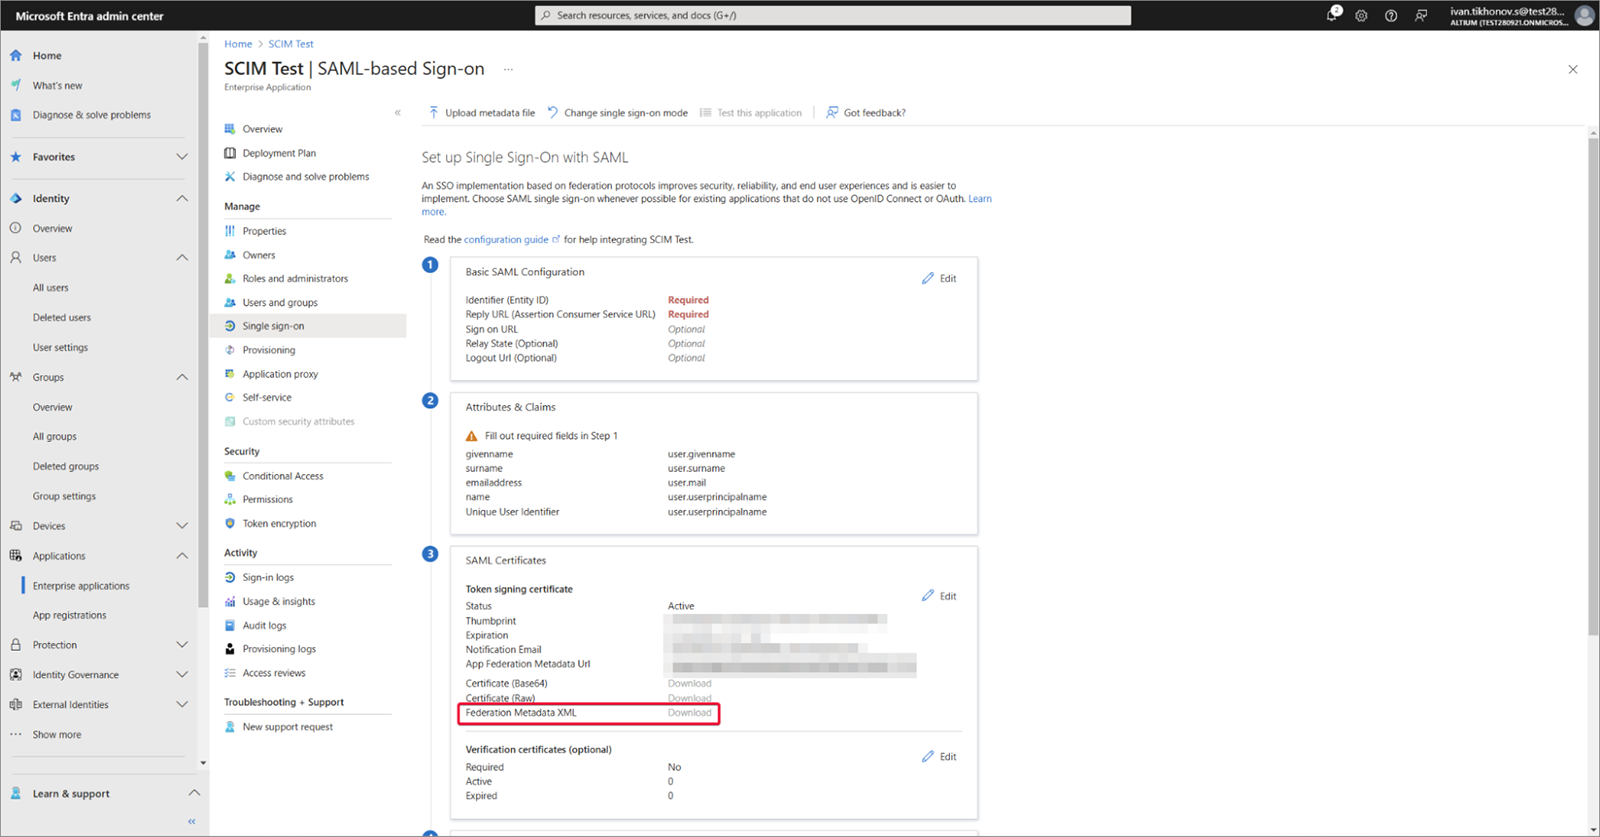Viewport: 1600px width, 837px height.
Task: Click the help question mark icon
Action: click(1391, 16)
